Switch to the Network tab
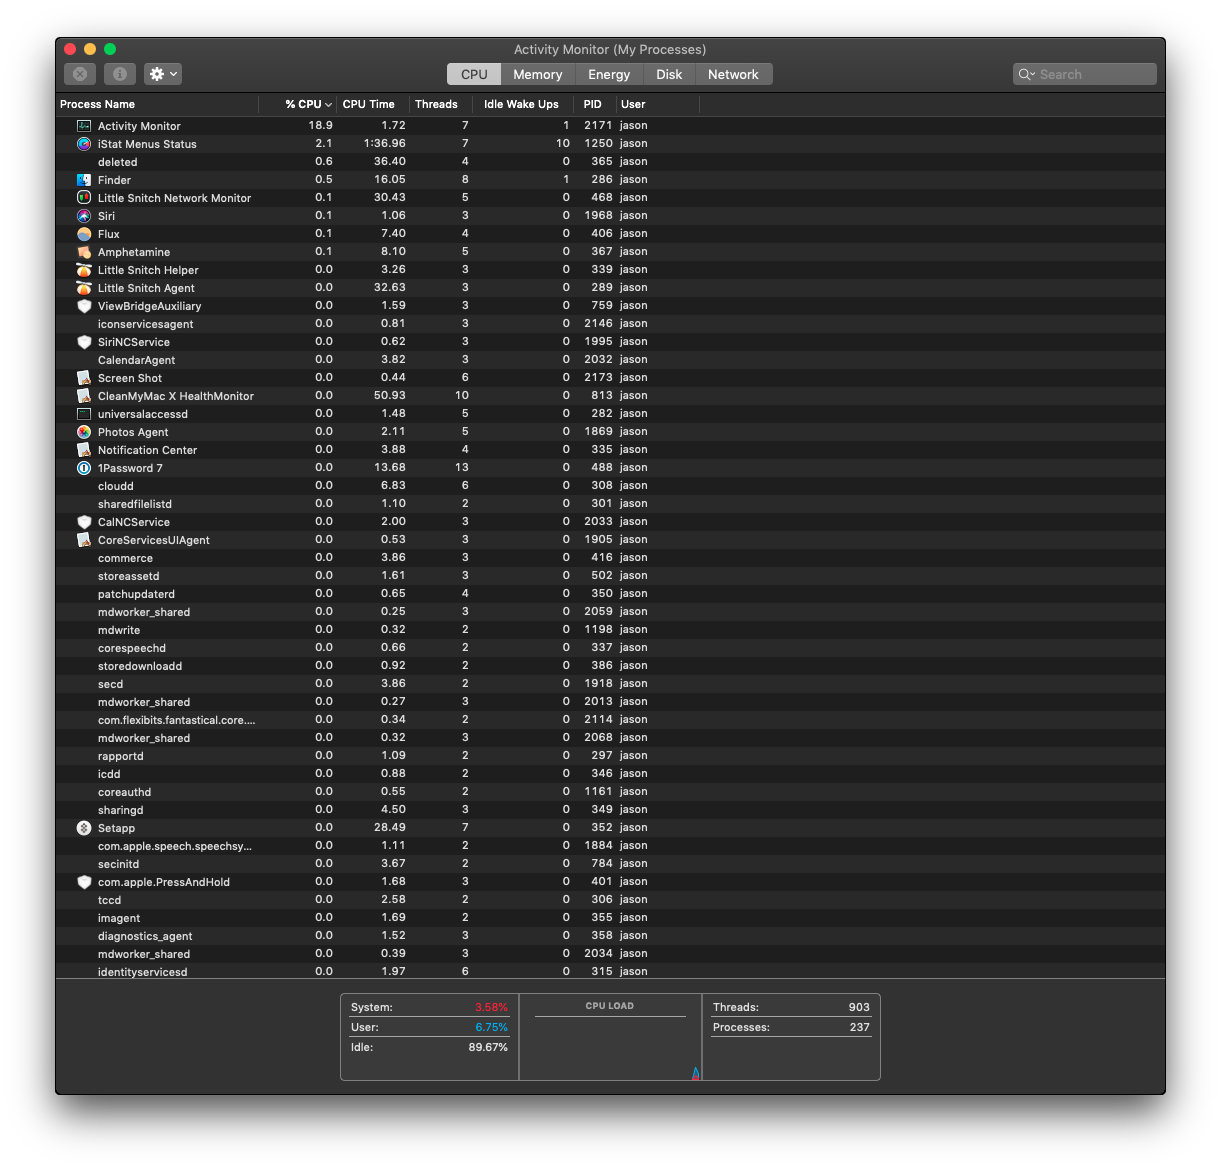The width and height of the screenshot is (1221, 1168). (733, 75)
